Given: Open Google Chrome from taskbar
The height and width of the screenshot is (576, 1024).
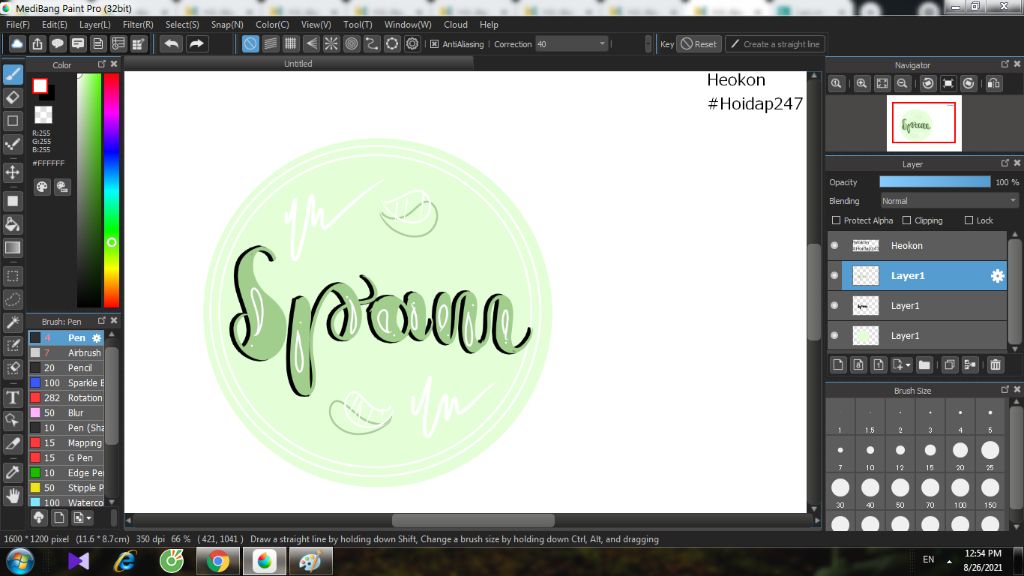Looking at the screenshot, I should (218, 562).
